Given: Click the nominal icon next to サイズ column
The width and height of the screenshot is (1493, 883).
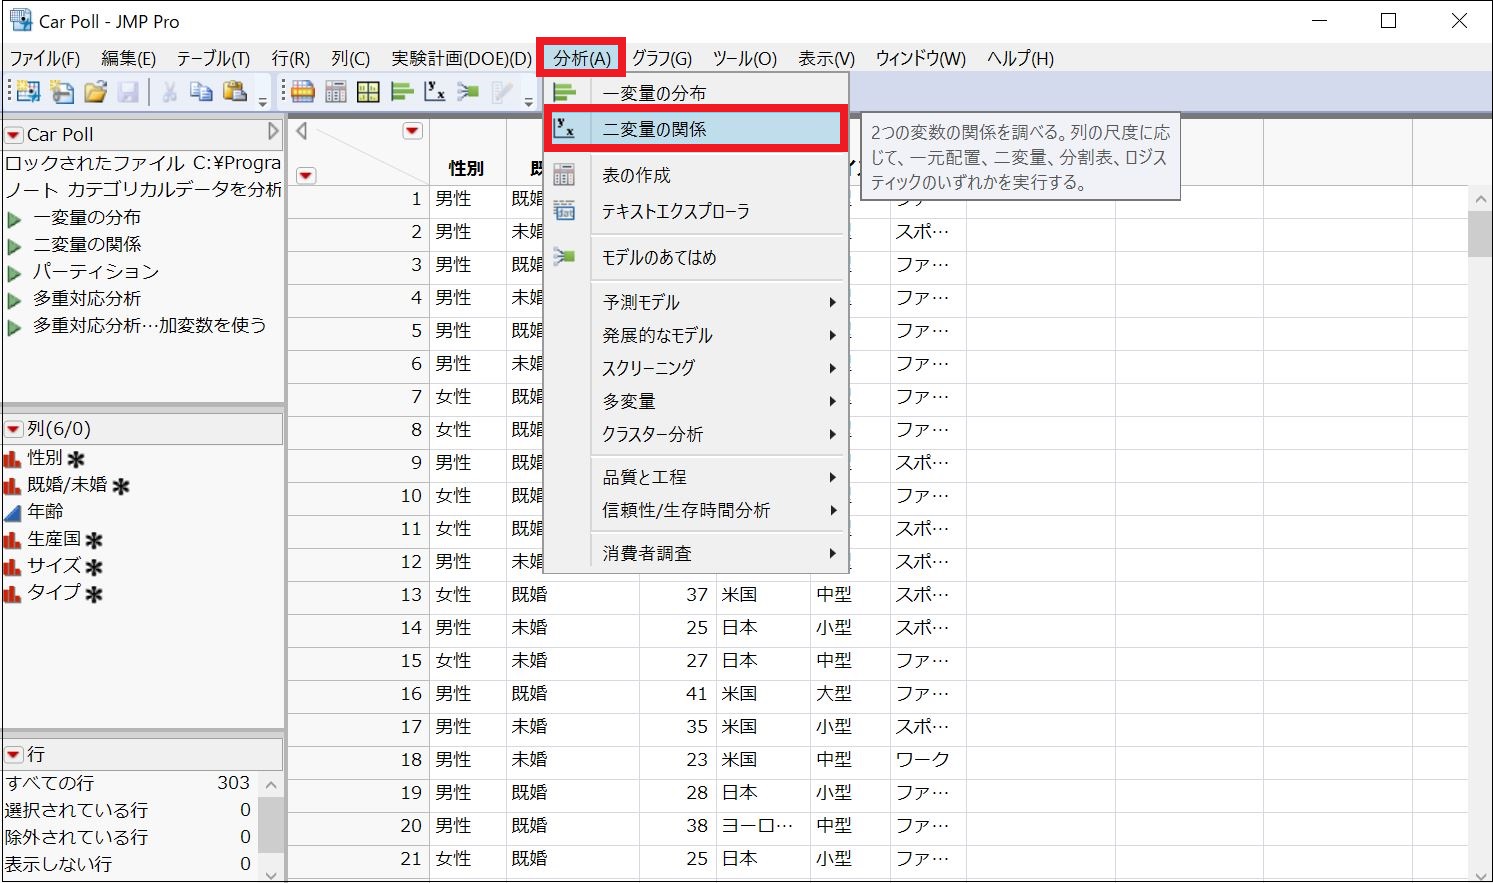Looking at the screenshot, I should pyautogui.click(x=12, y=566).
